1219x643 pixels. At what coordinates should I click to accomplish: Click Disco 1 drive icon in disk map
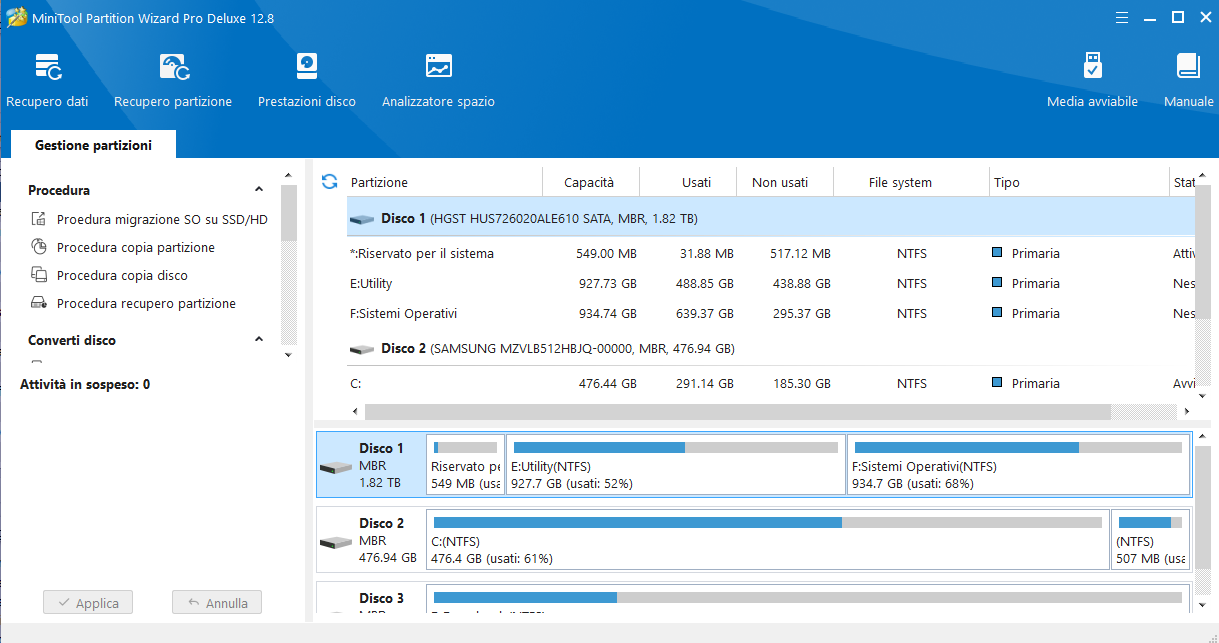point(335,467)
